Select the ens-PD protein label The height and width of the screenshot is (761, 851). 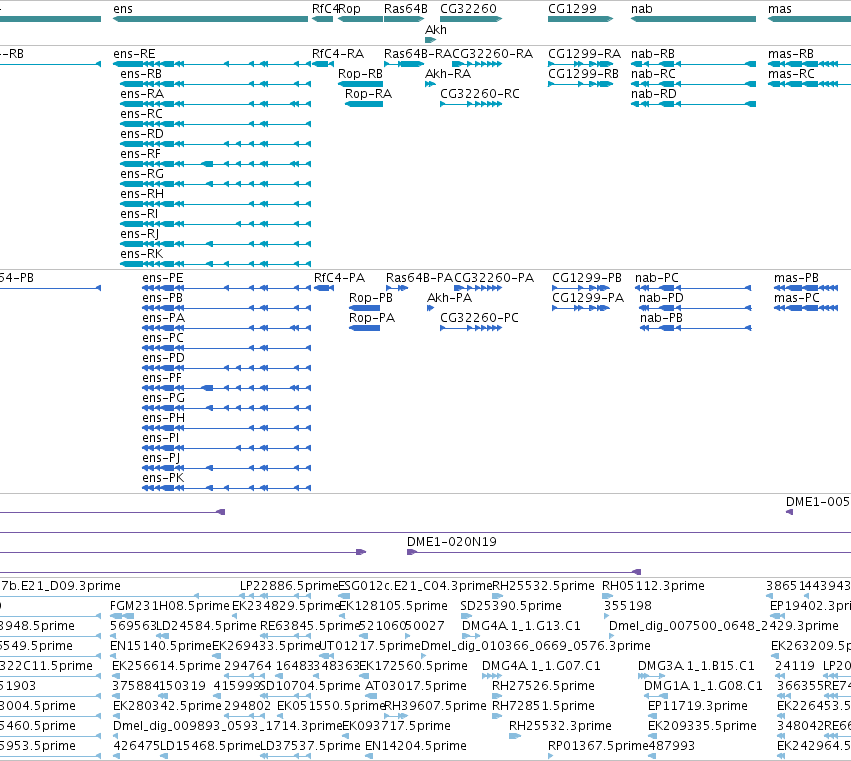point(163,358)
